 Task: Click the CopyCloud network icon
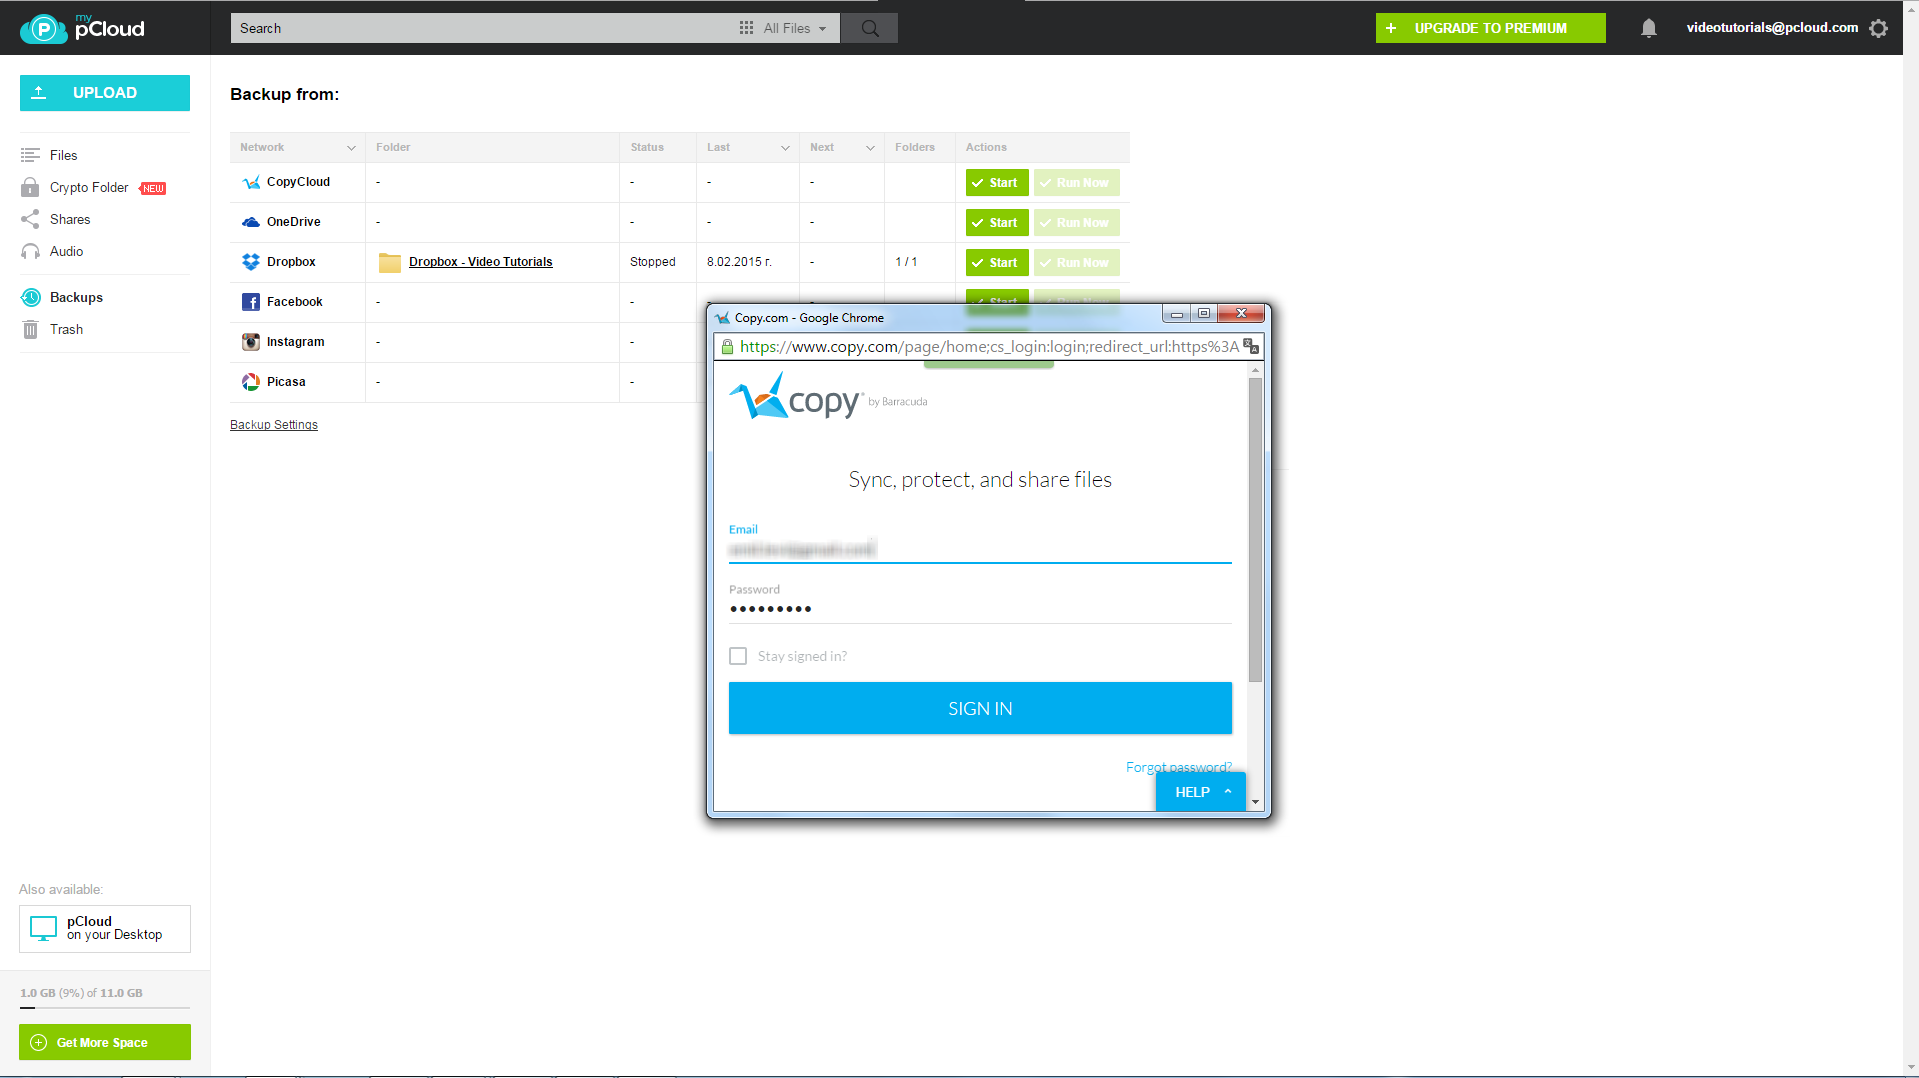251,182
